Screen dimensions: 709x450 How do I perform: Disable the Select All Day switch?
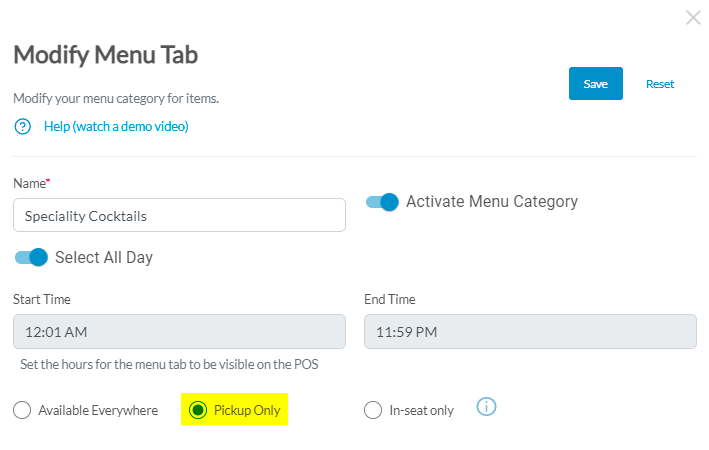(x=31, y=258)
